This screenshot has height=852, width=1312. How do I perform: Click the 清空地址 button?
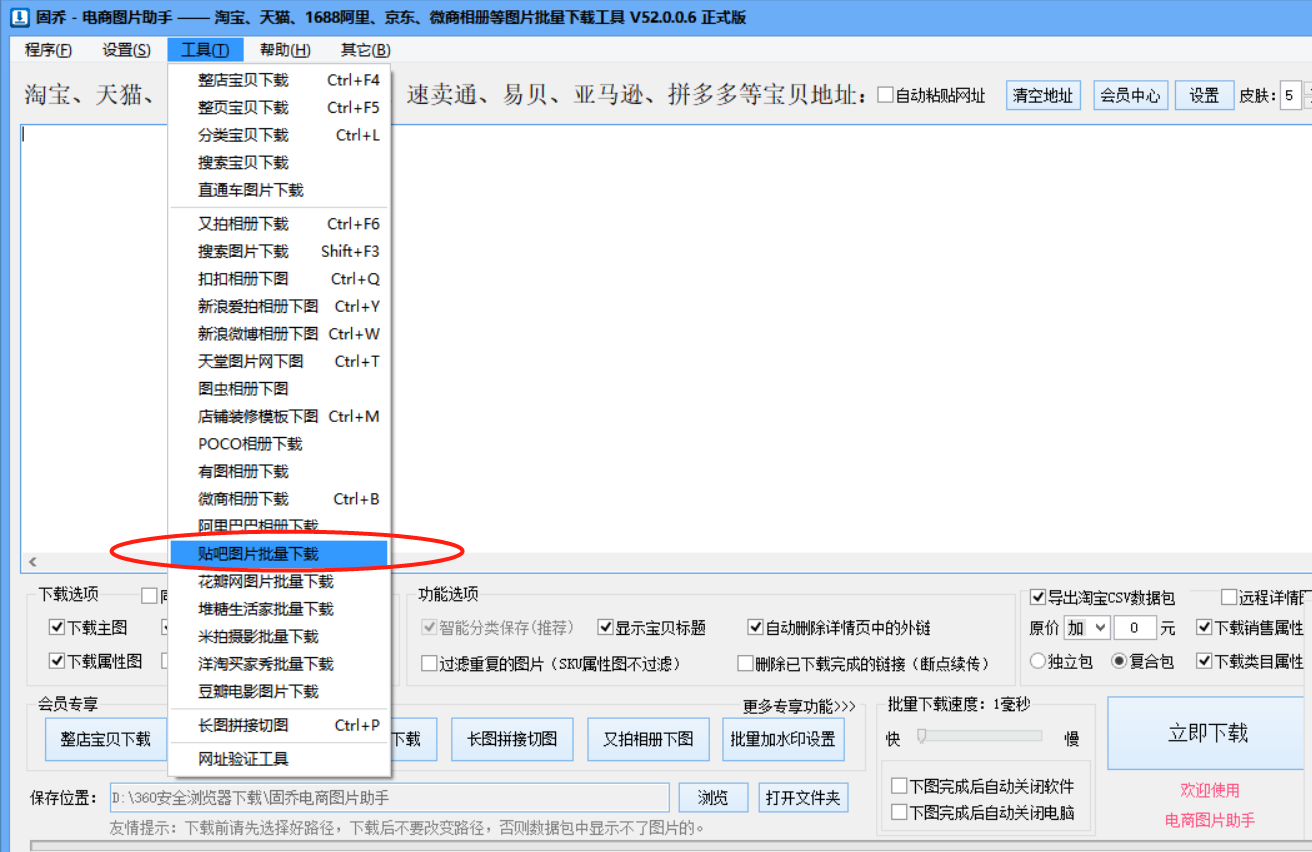point(1043,95)
